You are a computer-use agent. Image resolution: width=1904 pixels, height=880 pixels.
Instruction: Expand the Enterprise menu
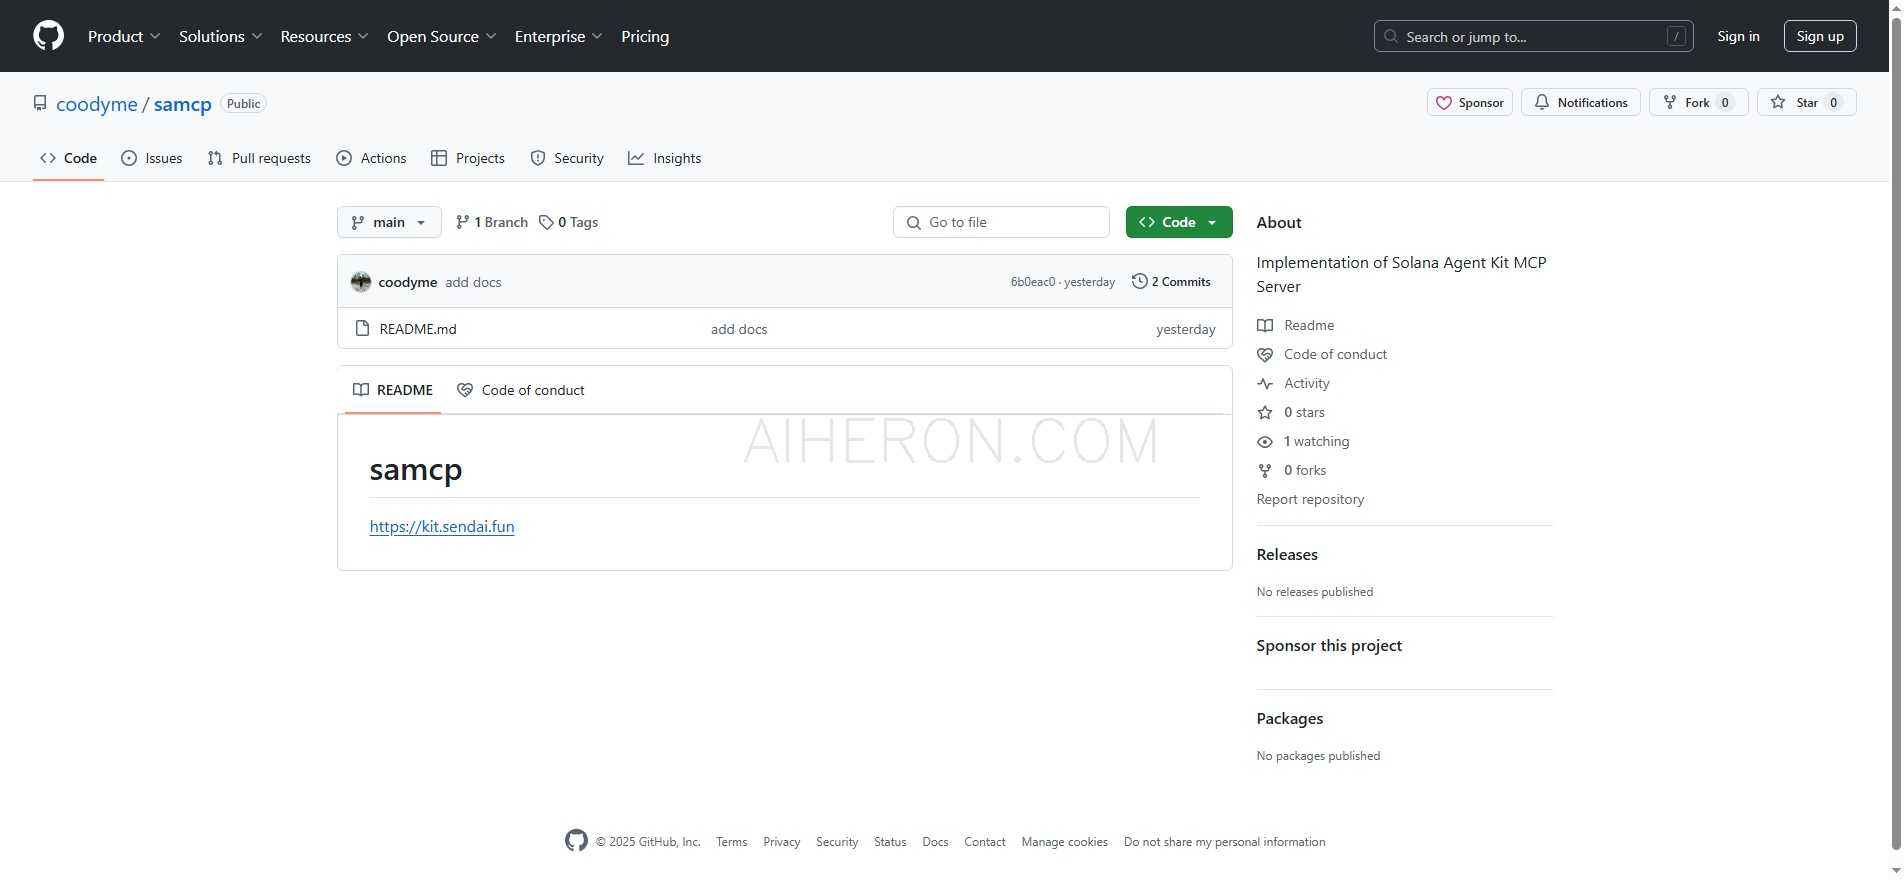[558, 36]
